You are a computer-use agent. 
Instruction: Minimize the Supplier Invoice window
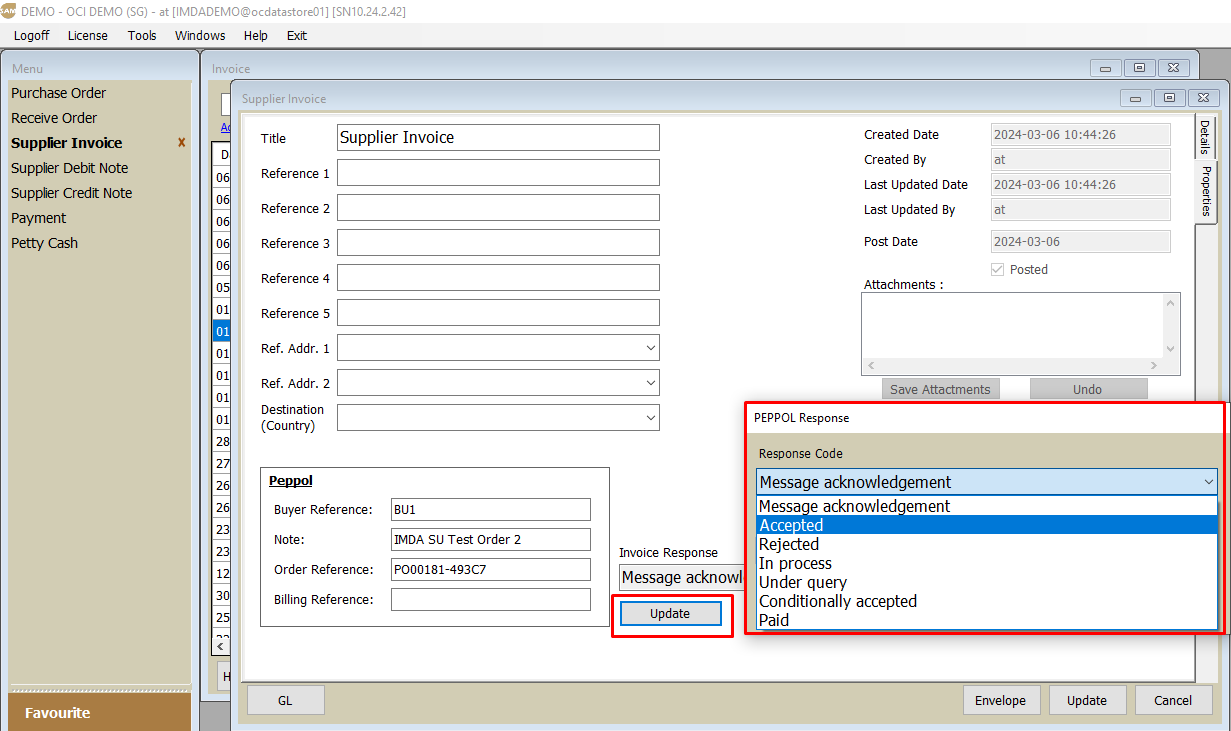[x=1135, y=98]
